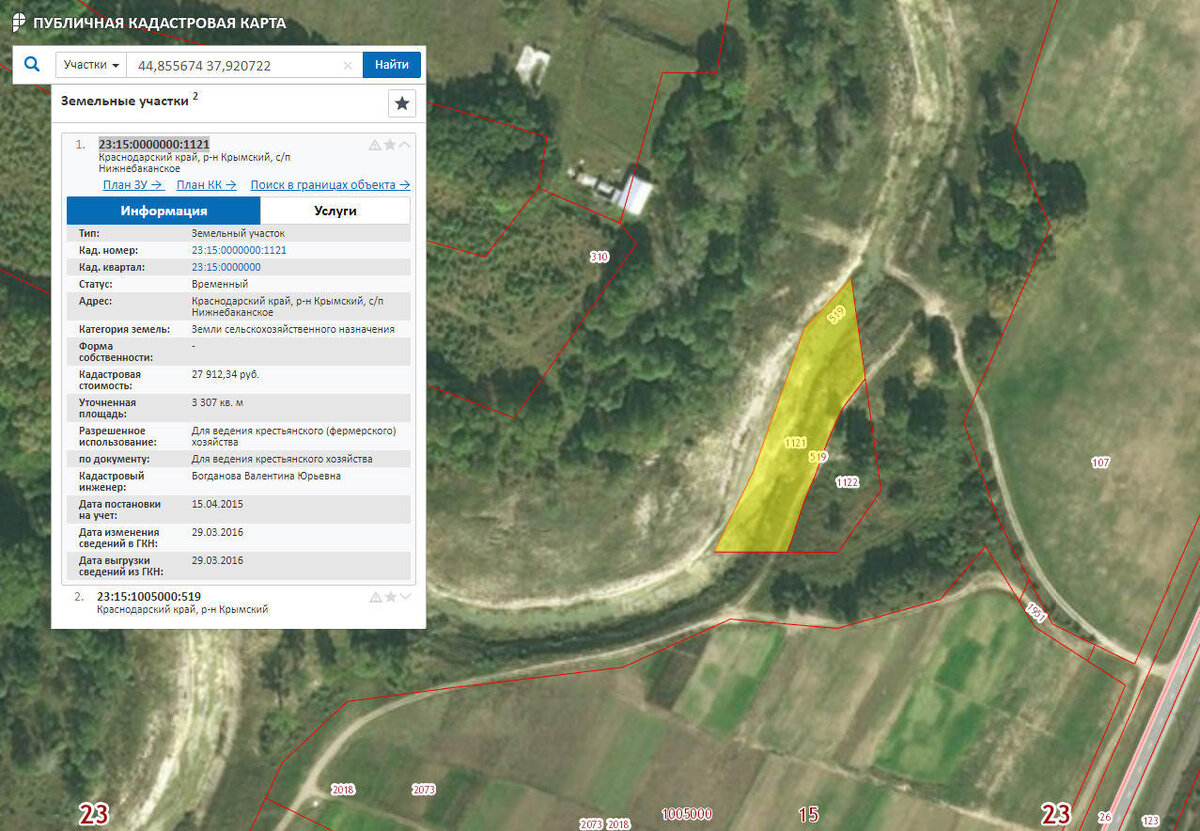The image size is (1200, 831).
Task: Click the Кад. квартал value 23:15:0000000 link
Action: click(x=226, y=267)
